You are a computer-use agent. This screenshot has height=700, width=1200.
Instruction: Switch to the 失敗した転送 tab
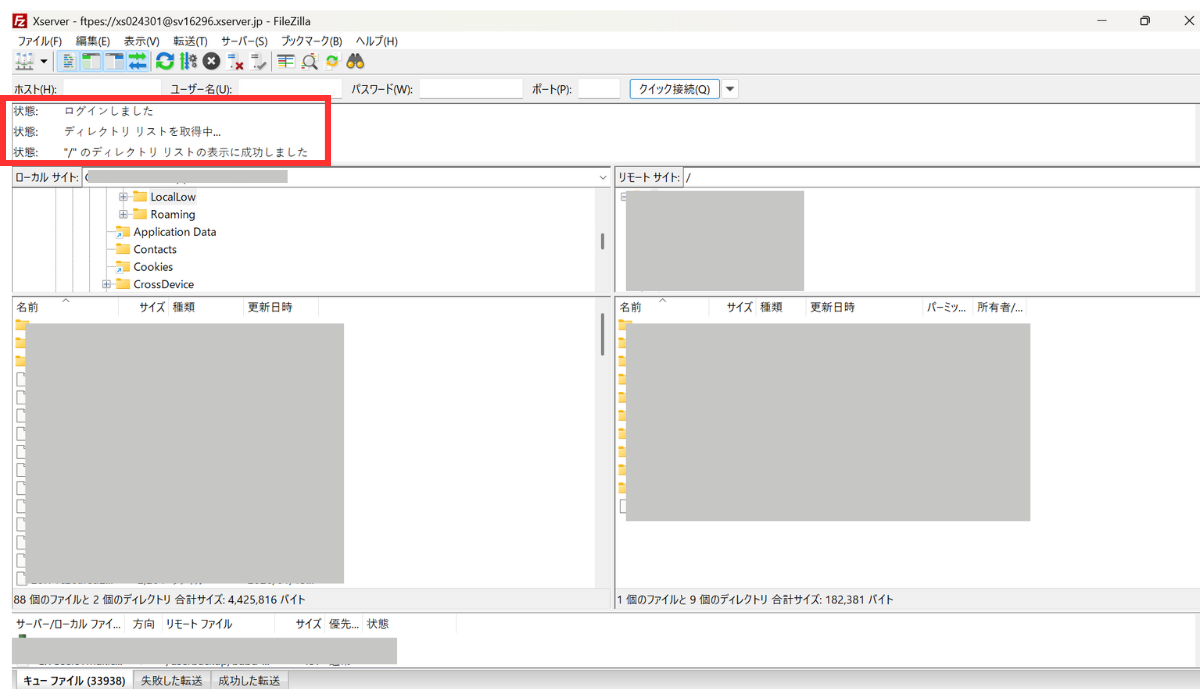(x=171, y=681)
